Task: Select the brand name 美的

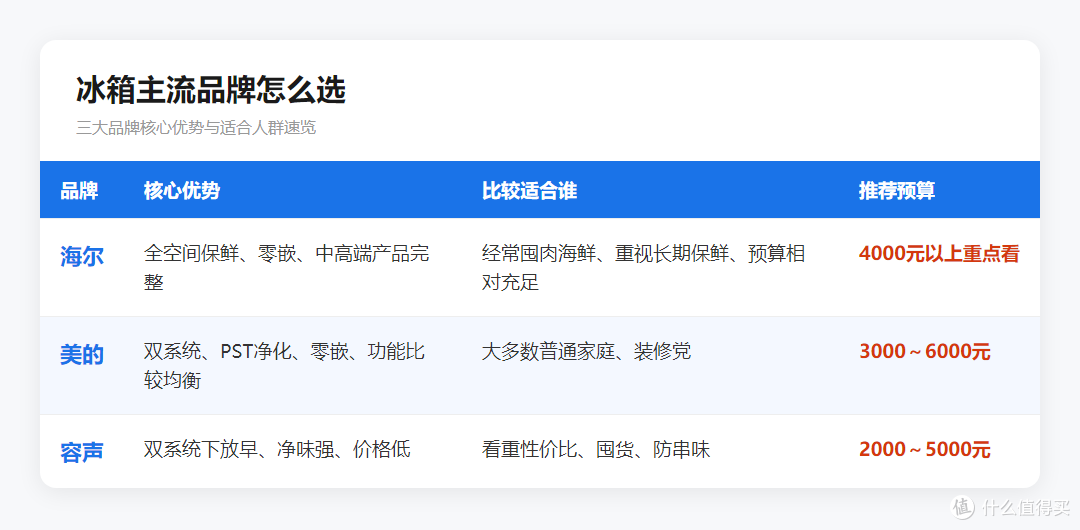Action: pyautogui.click(x=82, y=354)
